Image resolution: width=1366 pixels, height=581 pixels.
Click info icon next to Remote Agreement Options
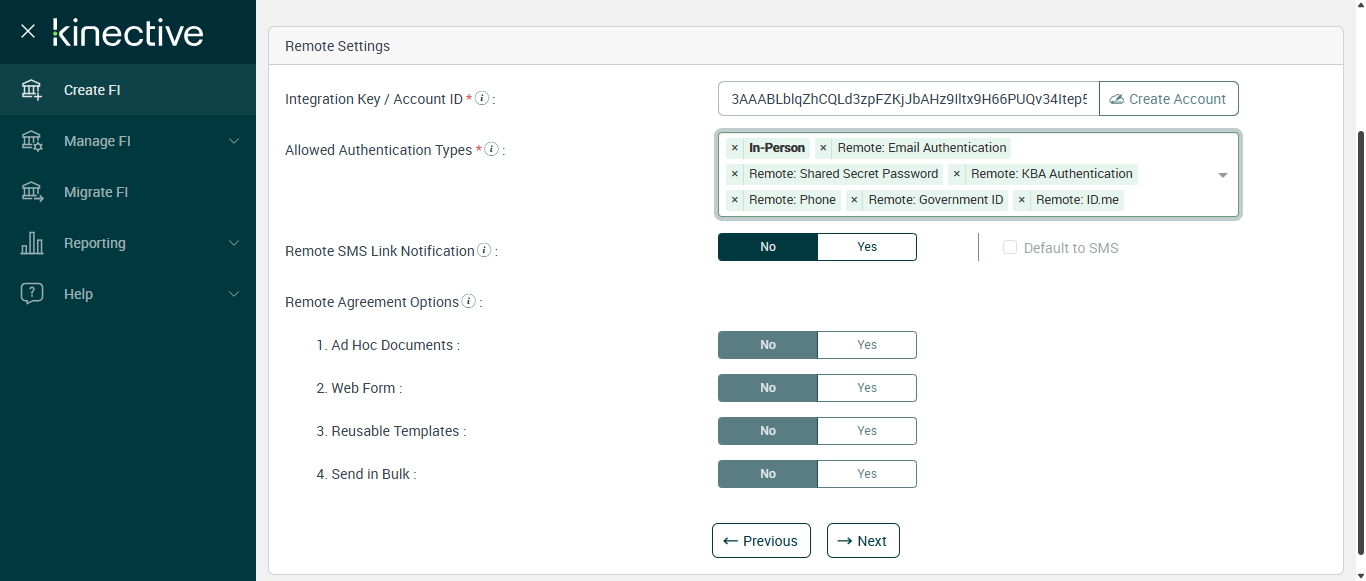[468, 301]
